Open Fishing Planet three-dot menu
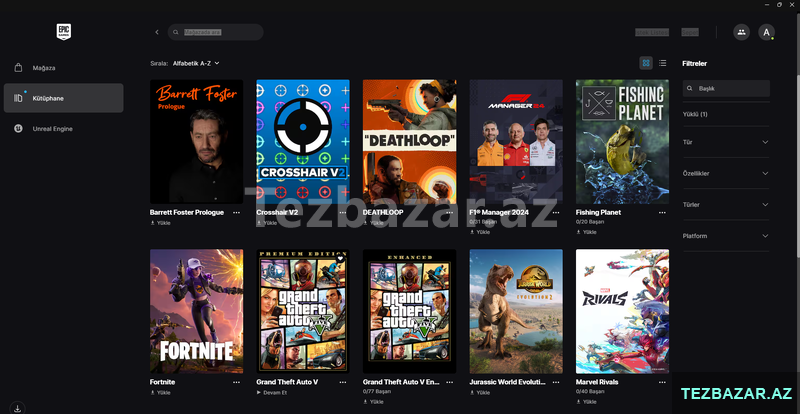The height and width of the screenshot is (414, 800). click(662, 212)
